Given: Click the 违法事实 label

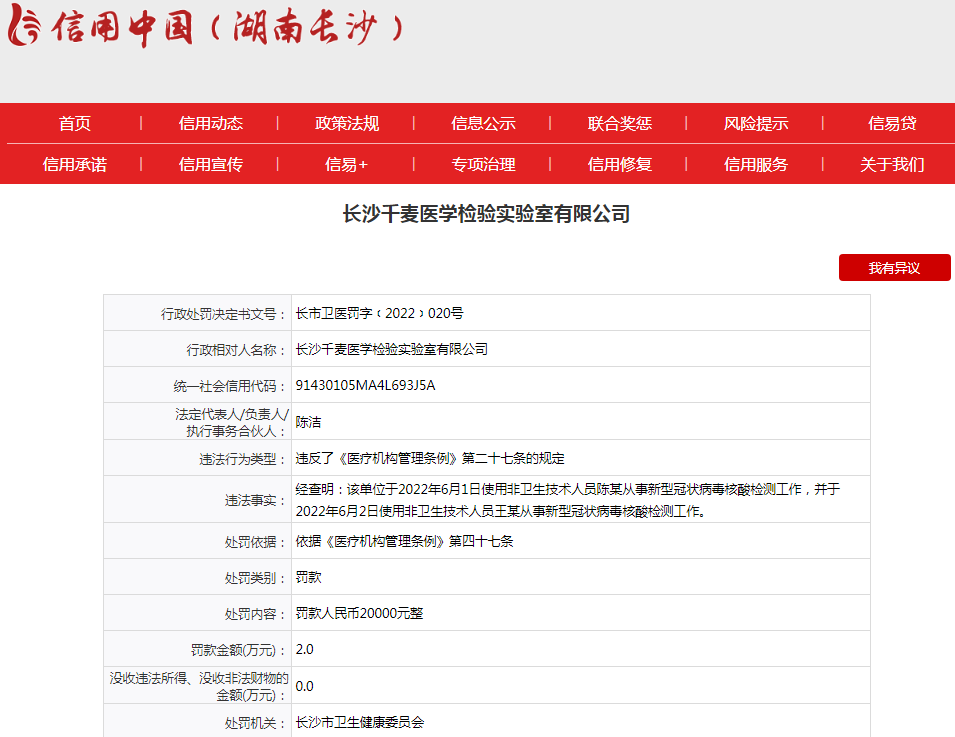Looking at the screenshot, I should pos(256,500).
